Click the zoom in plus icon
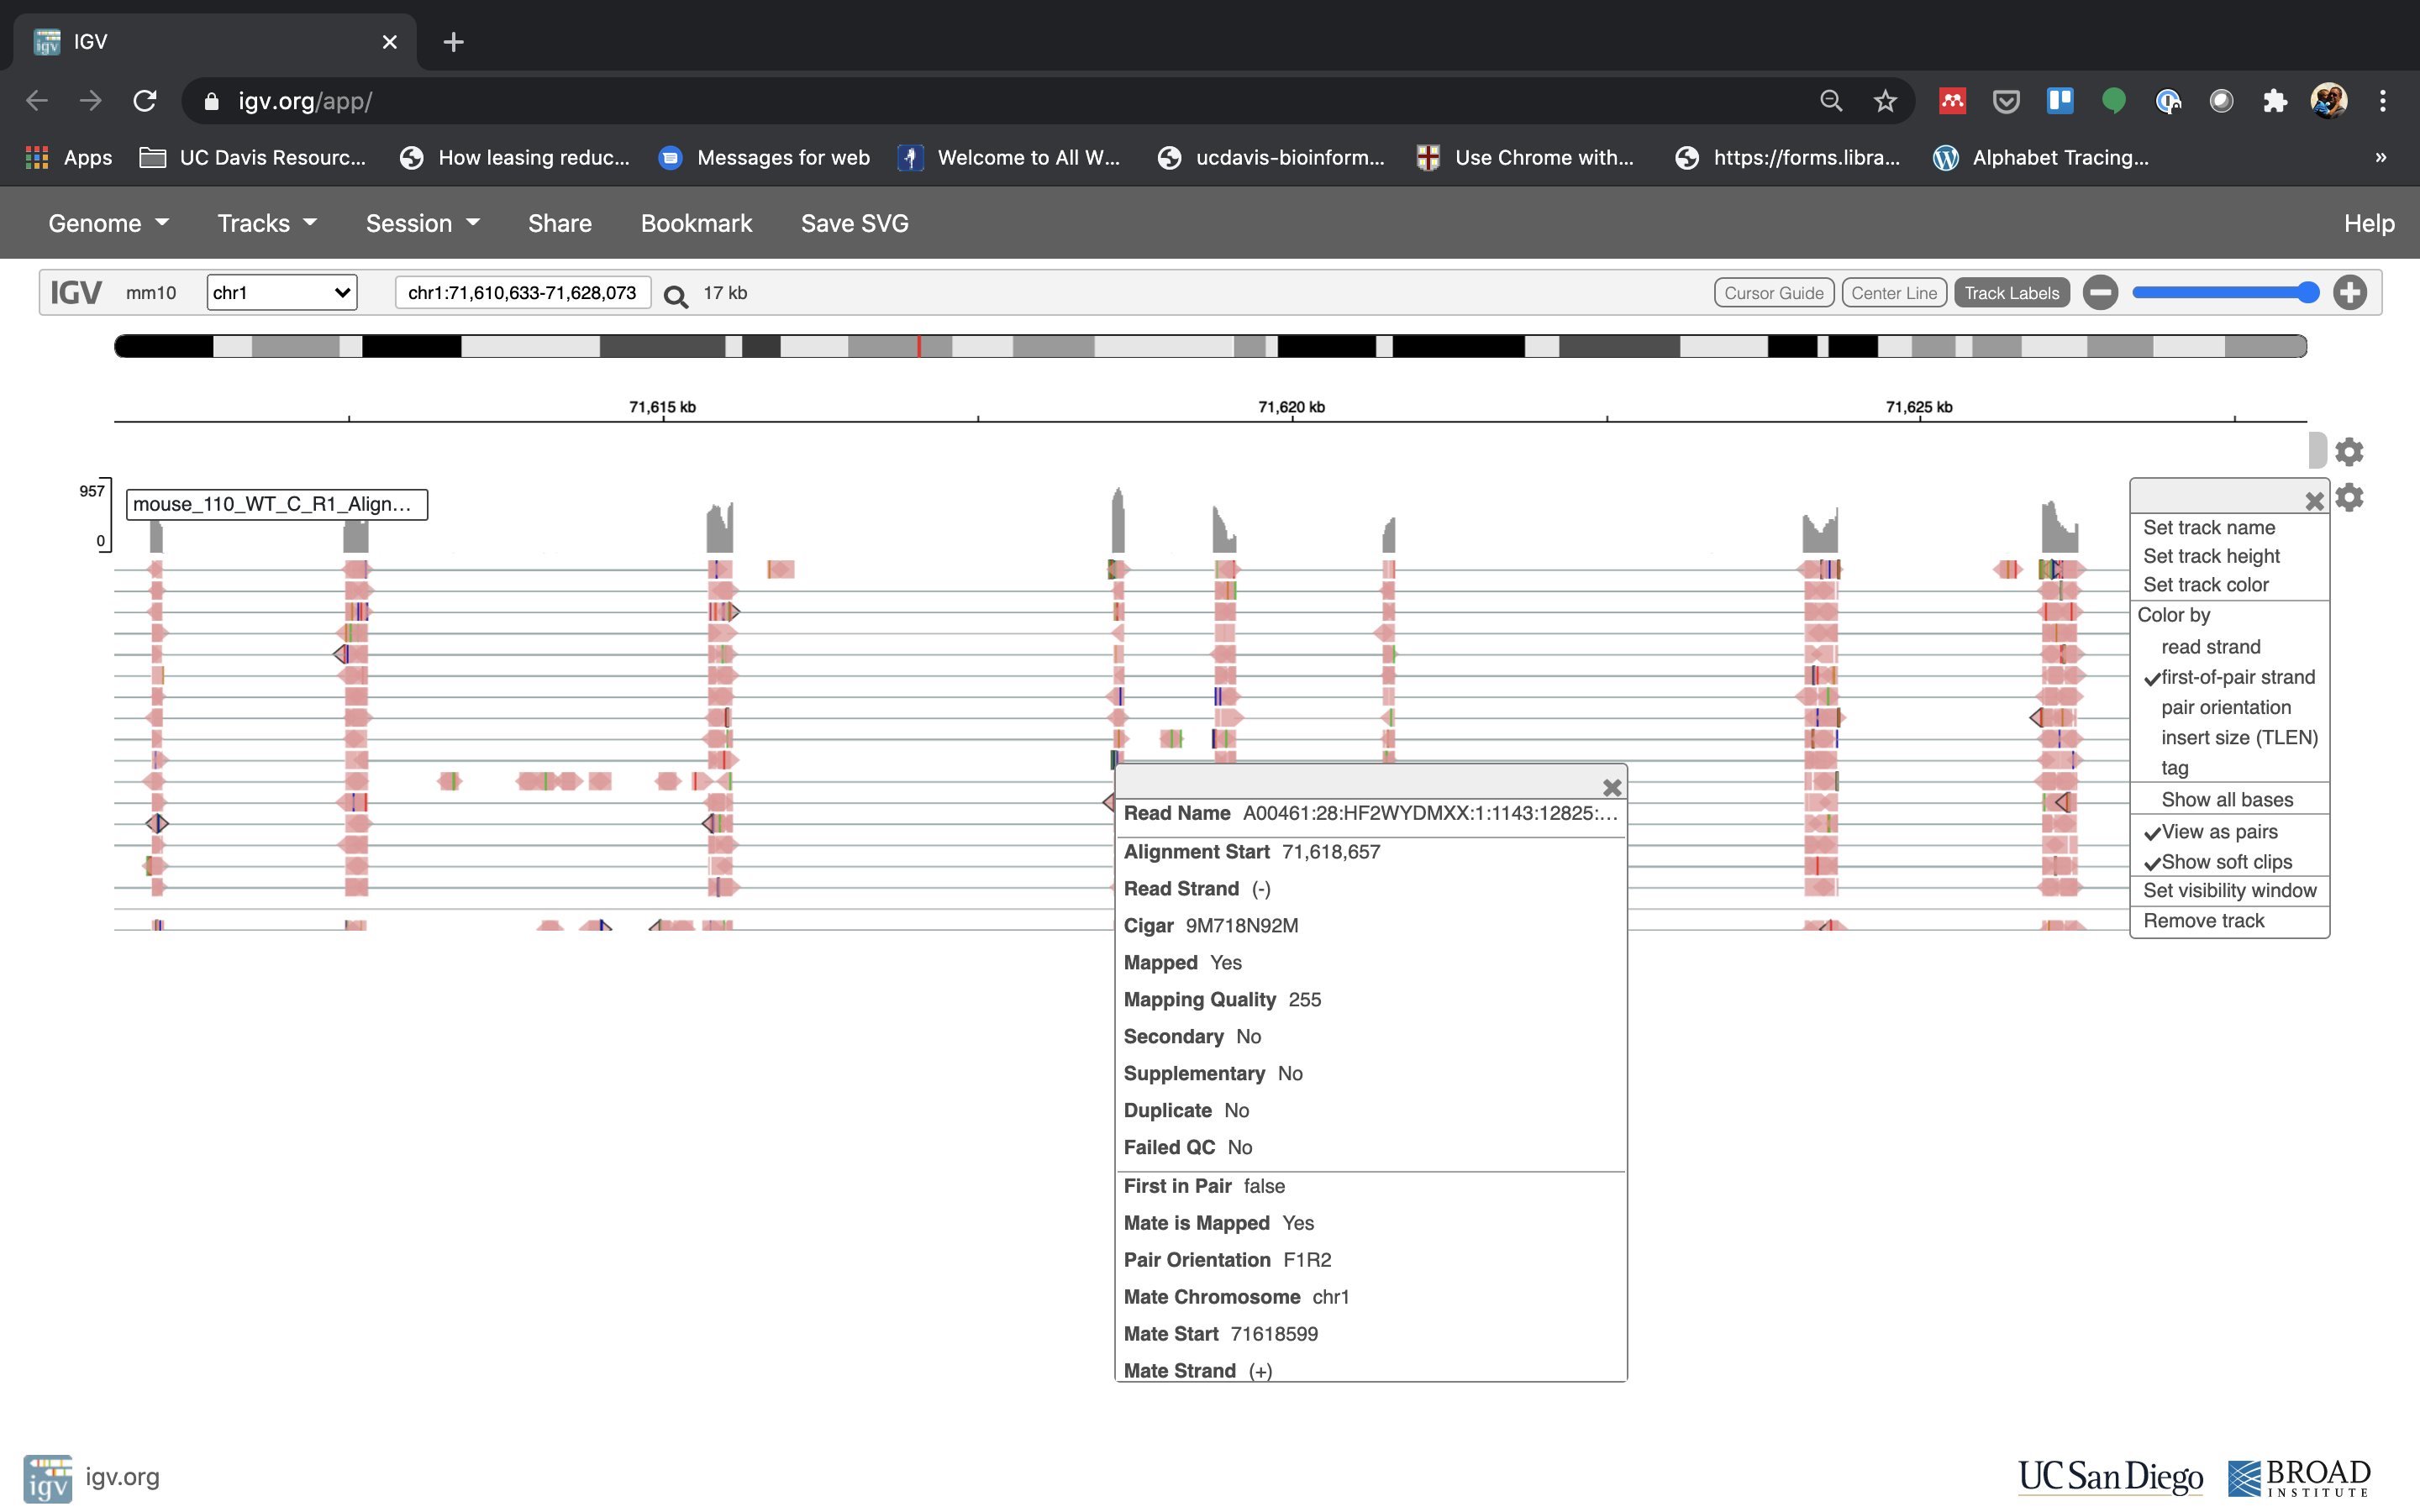 [2349, 293]
